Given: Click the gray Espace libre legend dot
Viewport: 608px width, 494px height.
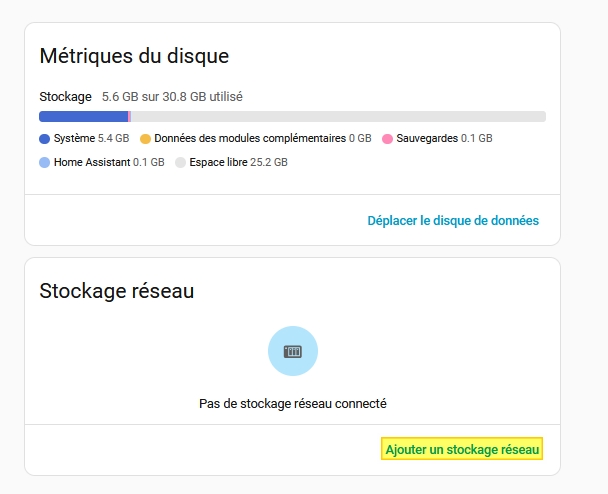Looking at the screenshot, I should (180, 162).
